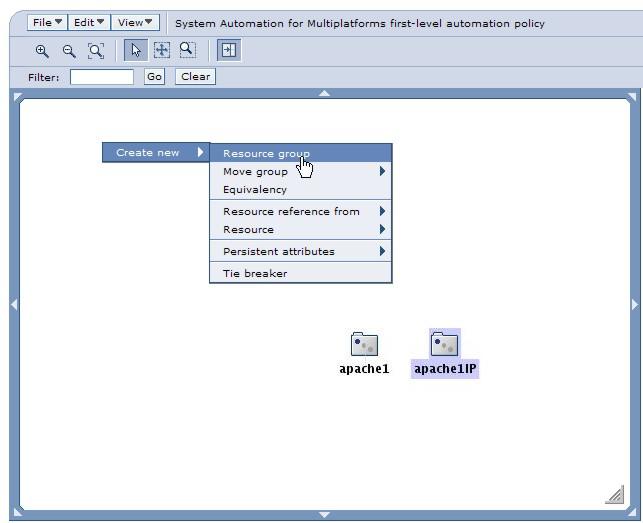Click the zoom to fit icon

[96, 51]
